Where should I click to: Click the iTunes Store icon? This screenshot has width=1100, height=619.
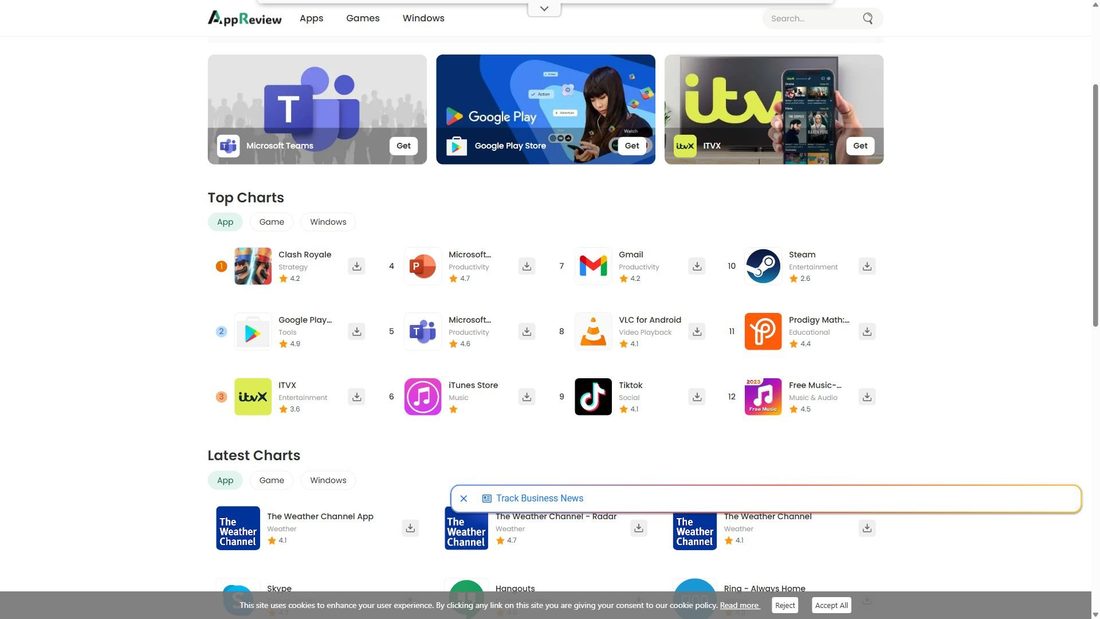(x=422, y=397)
